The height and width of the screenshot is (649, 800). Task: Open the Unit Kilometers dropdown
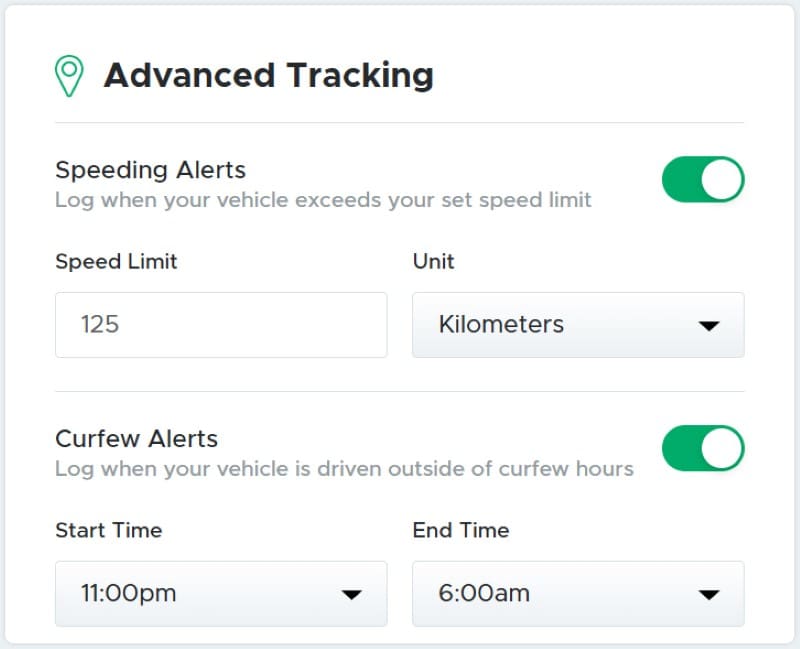[x=578, y=324]
